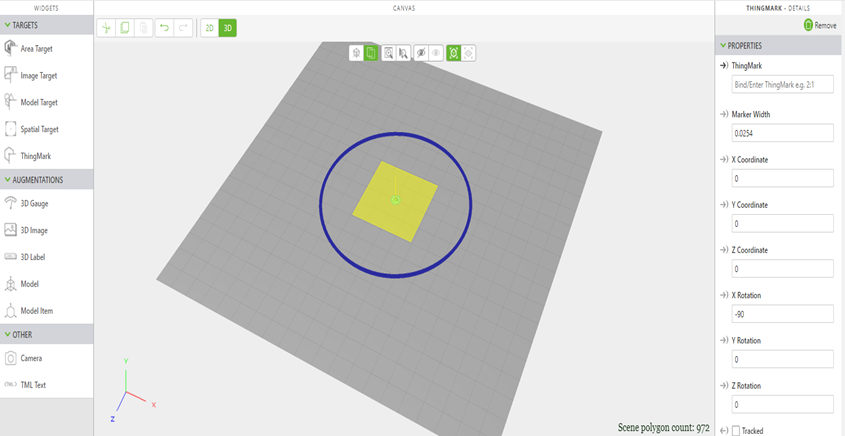Click binding arrow beside X Rotation
Image resolution: width=845 pixels, height=436 pixels.
point(724,295)
